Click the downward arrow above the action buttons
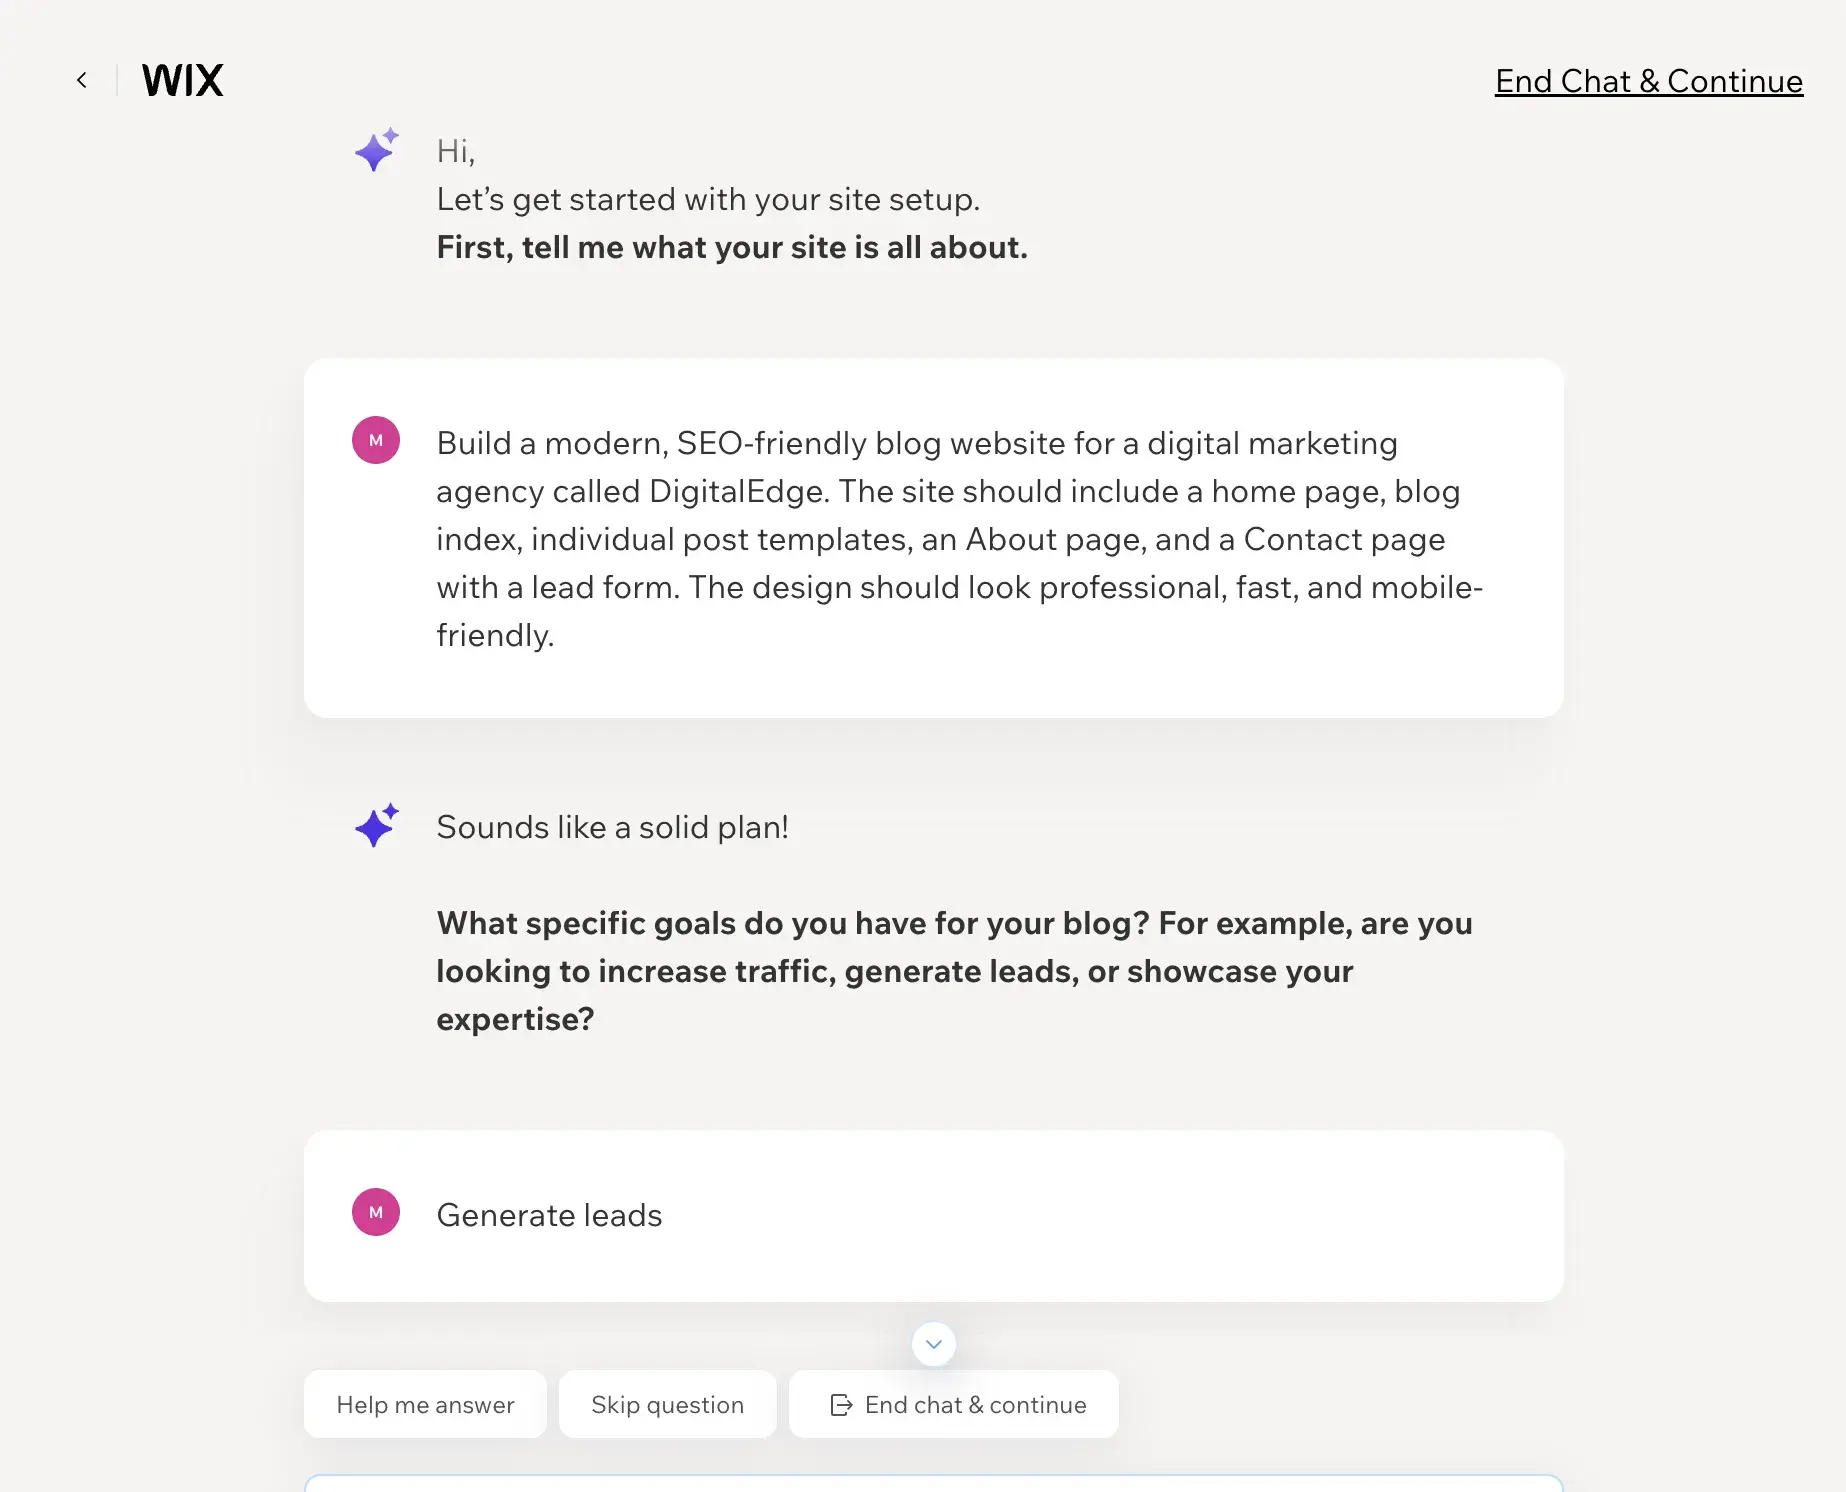 click(933, 1344)
